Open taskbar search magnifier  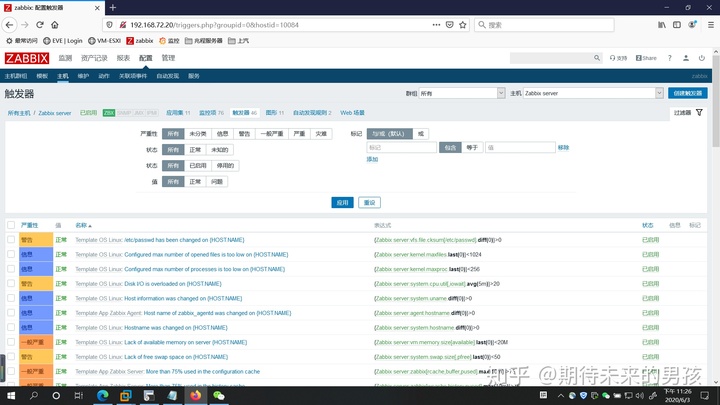(34, 395)
